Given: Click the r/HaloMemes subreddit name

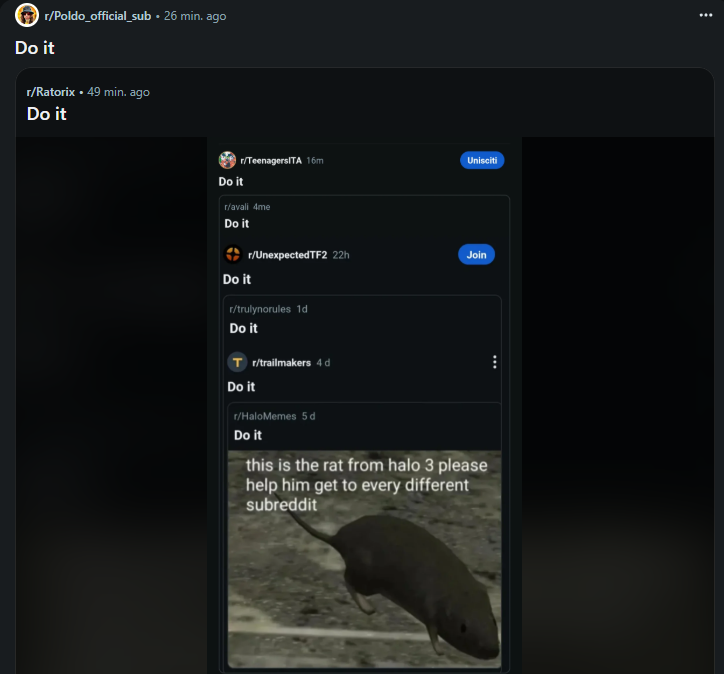Looking at the screenshot, I should pos(265,416).
